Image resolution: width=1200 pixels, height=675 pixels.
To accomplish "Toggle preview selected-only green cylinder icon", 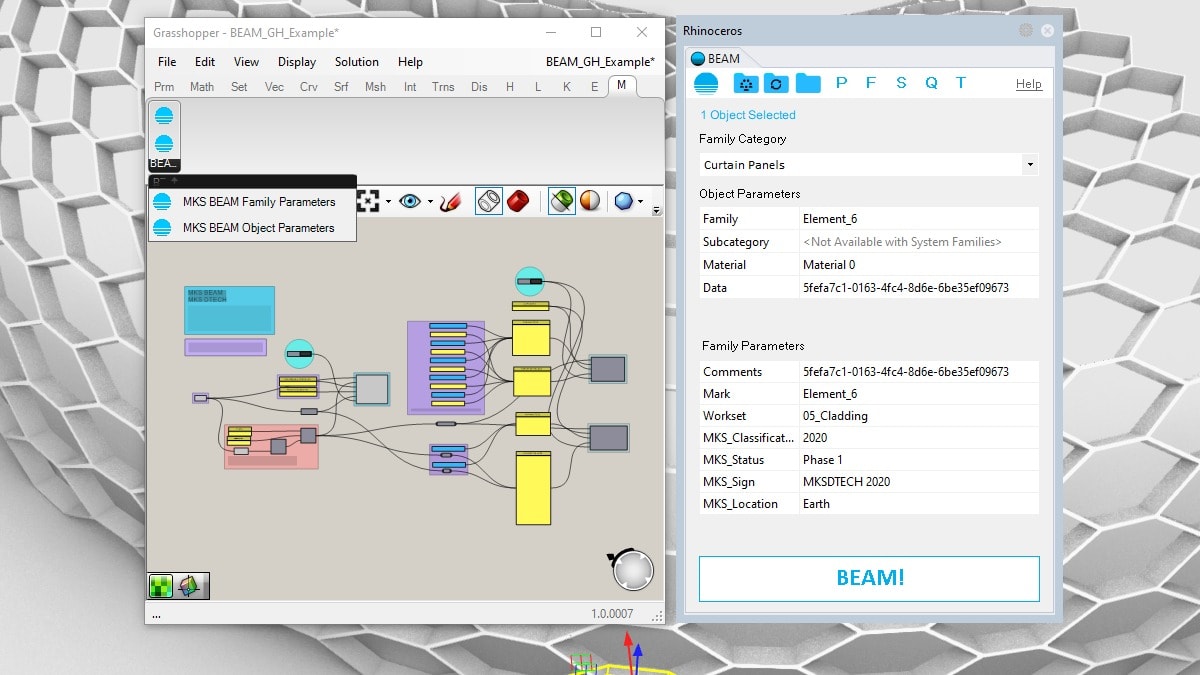I will pos(562,201).
